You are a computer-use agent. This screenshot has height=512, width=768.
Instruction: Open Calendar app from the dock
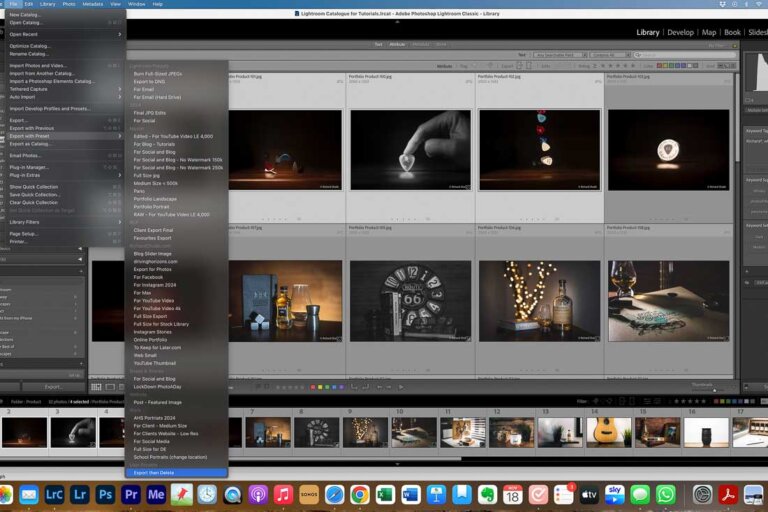click(x=512, y=495)
